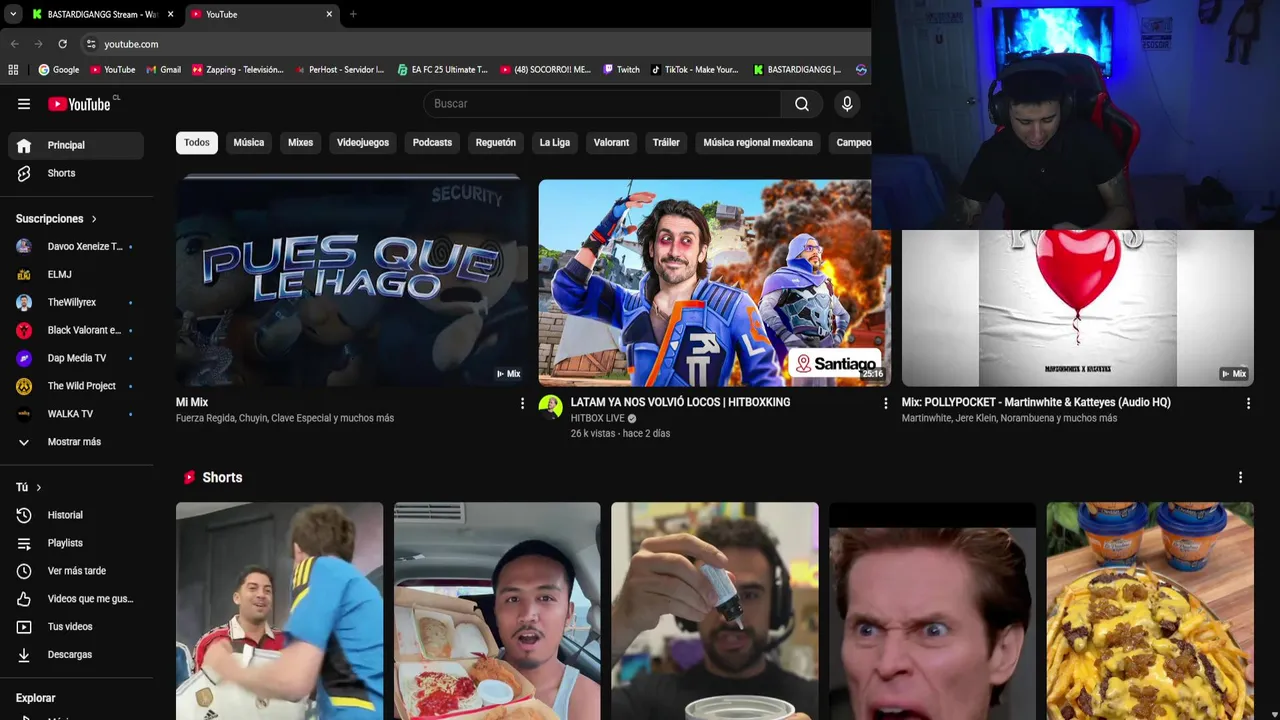
Task: Expand the Tú section
Action: [29, 487]
